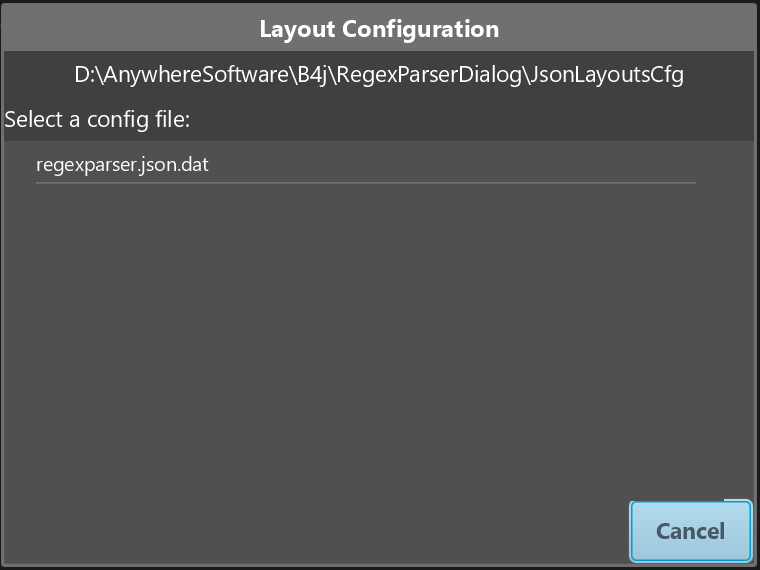Click the "Select a config file:" label

click(97, 119)
